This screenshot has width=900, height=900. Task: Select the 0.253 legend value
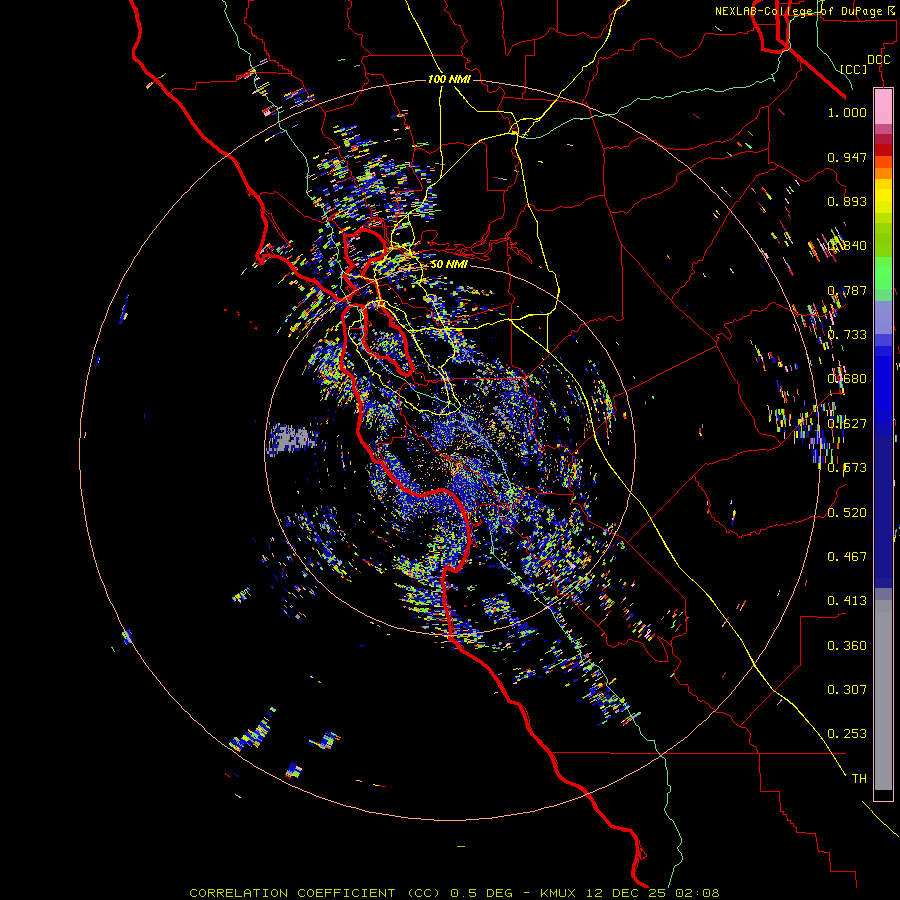coord(847,734)
